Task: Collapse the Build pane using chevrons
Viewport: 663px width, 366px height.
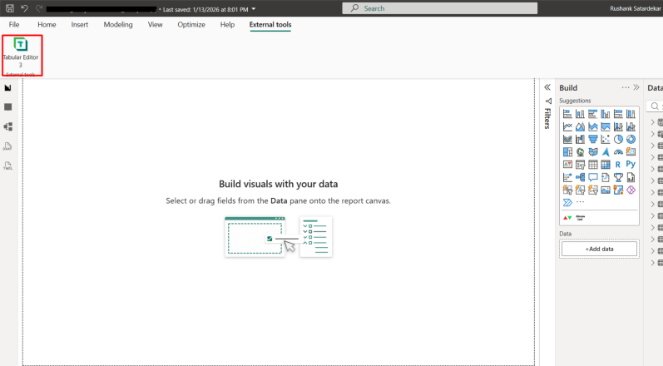Action: tap(636, 87)
